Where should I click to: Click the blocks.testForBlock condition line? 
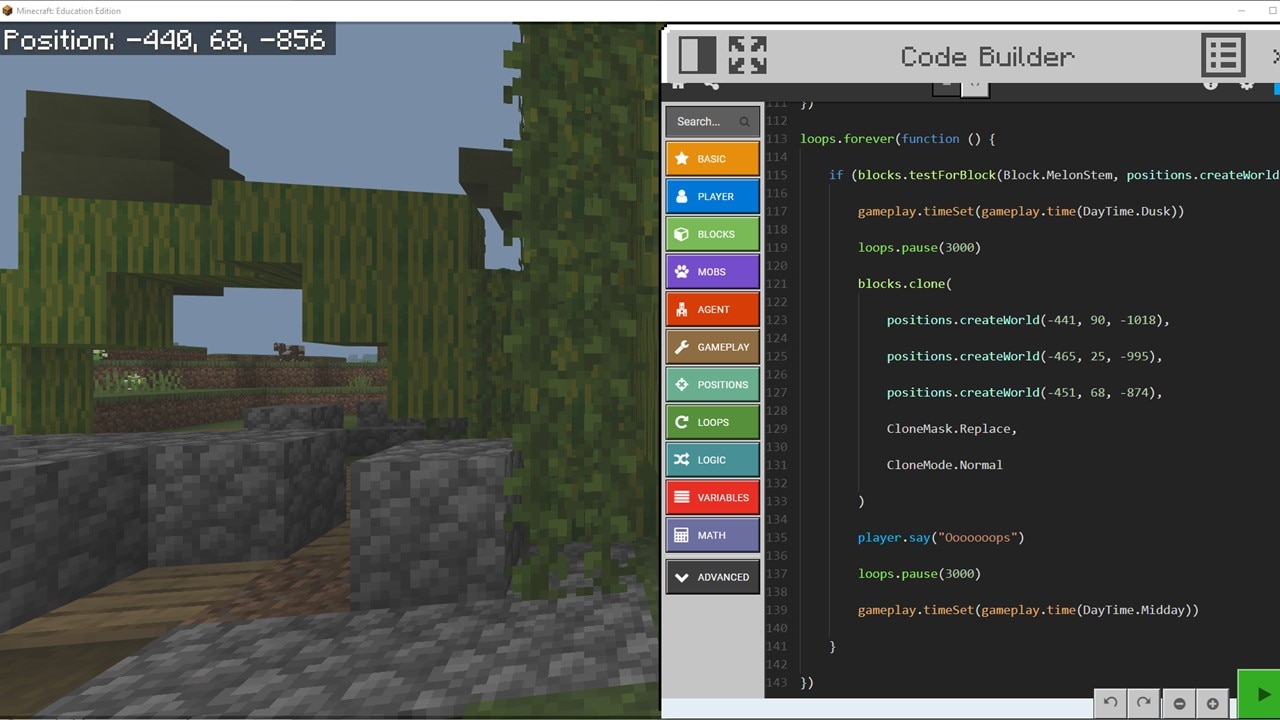click(1054, 175)
